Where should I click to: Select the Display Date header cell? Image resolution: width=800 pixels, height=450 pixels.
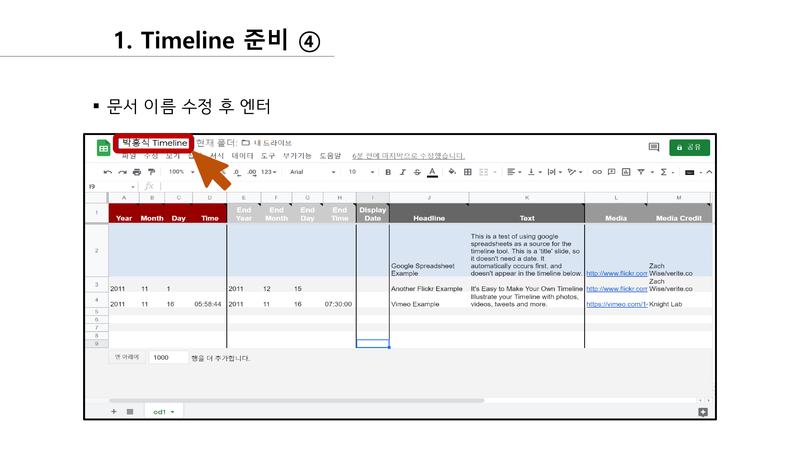372,213
